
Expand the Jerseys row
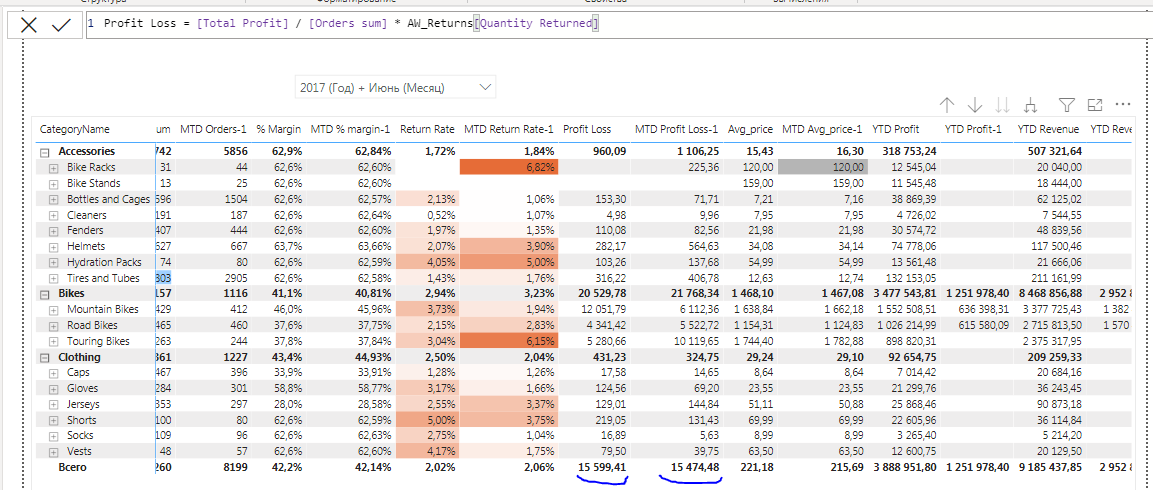pos(53,405)
